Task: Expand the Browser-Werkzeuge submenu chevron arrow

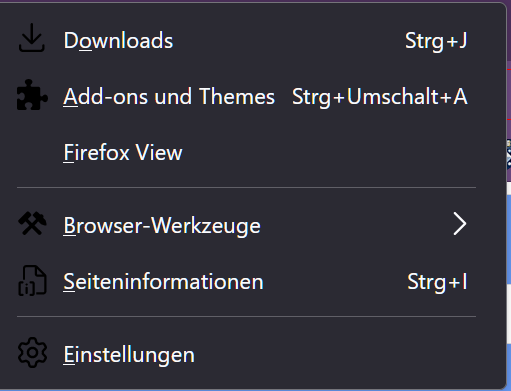Action: click(460, 225)
